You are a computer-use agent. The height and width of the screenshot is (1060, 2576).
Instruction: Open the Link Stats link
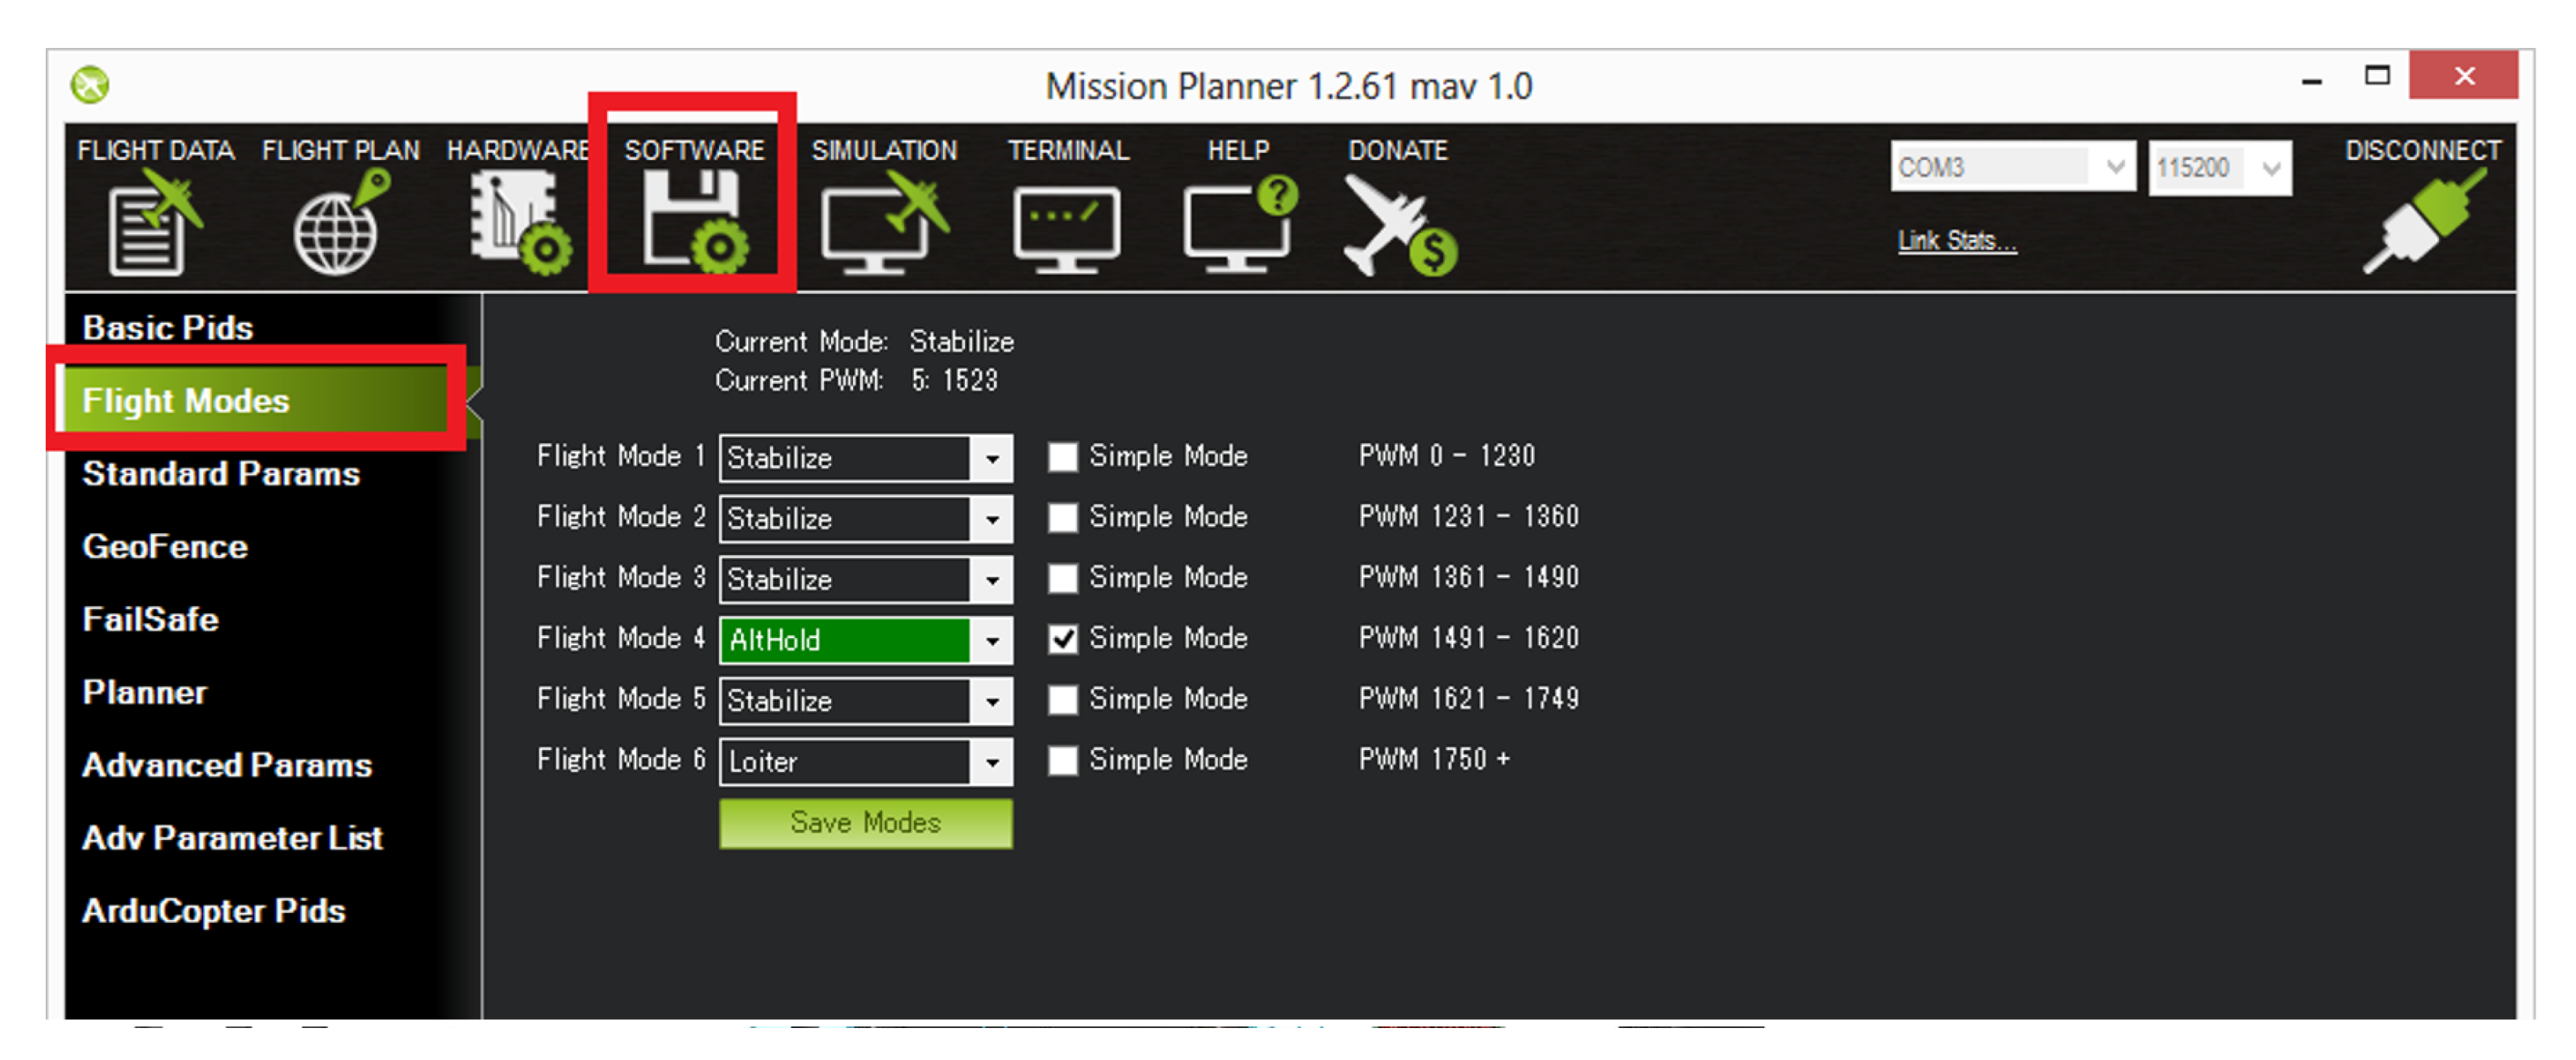tap(1956, 241)
